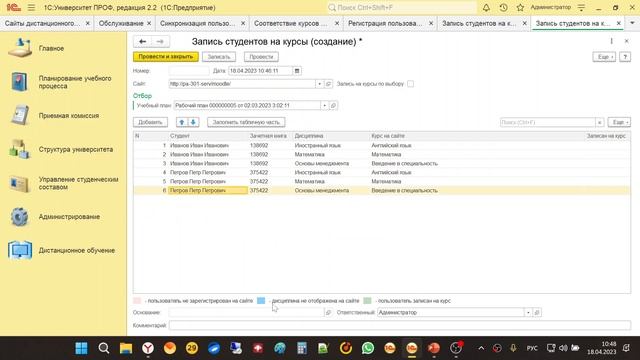Open the date calendar picker icon
Viewport: 640px width, 360px height.
(x=297, y=71)
